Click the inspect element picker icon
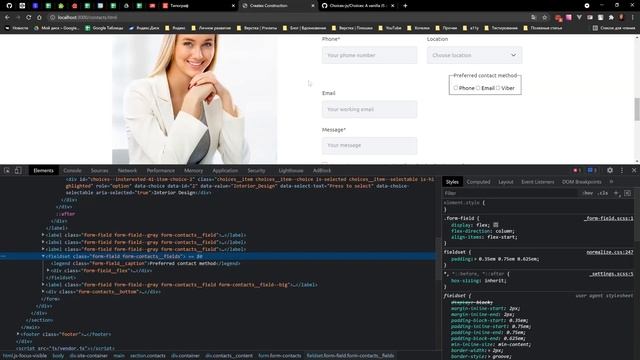Viewport: 640px width, 360px height. (x=7, y=171)
